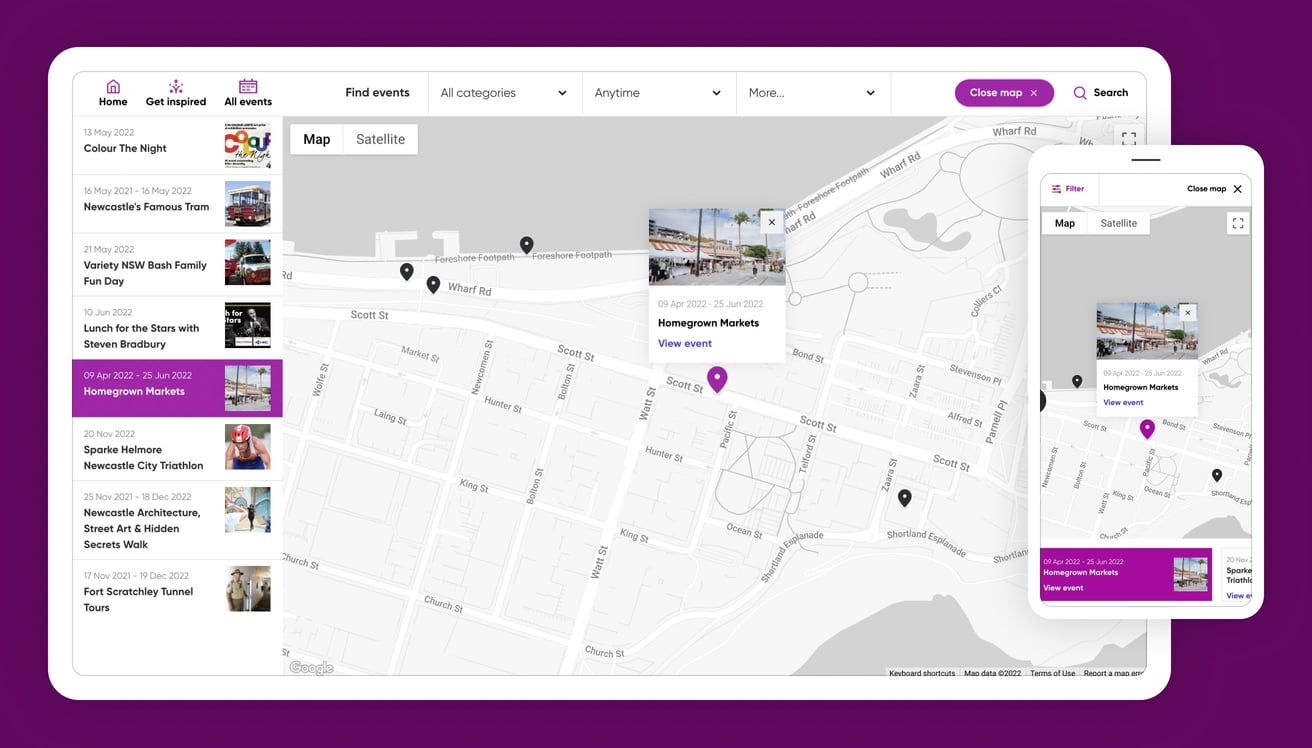1312x748 pixels.
Task: Open the Terms of Use link
Action: (1052, 673)
